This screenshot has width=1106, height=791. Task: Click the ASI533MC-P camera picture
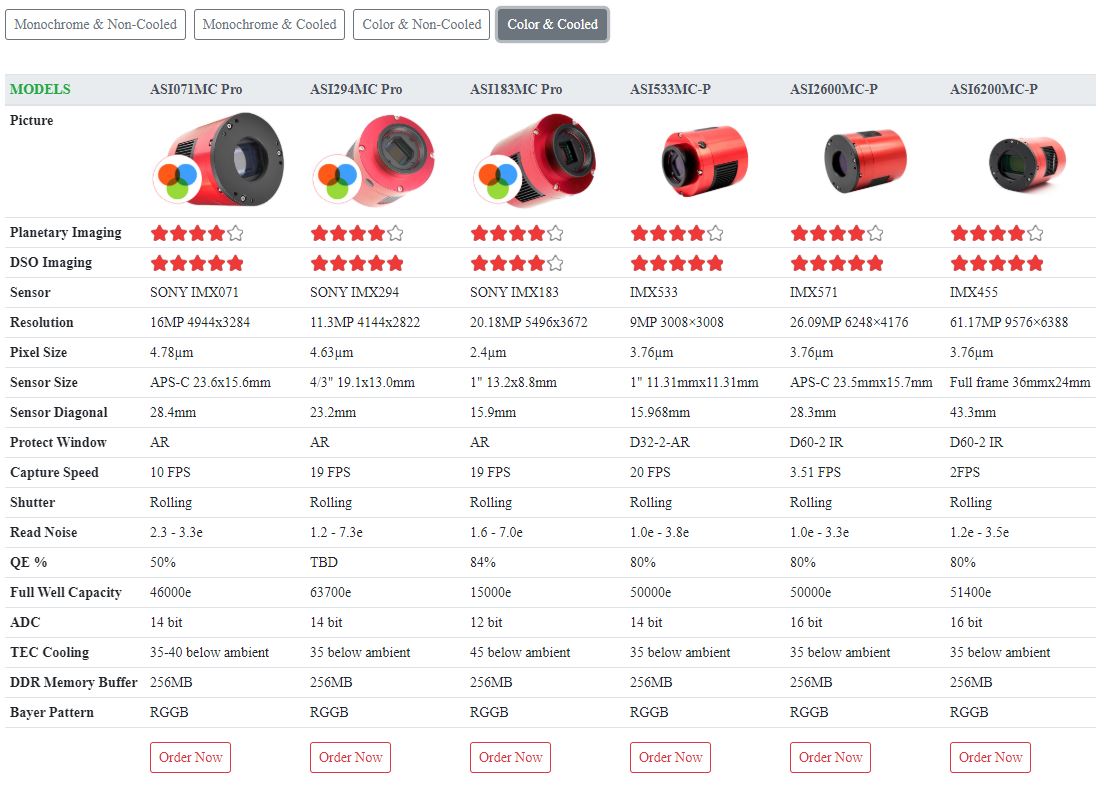[x=705, y=160]
